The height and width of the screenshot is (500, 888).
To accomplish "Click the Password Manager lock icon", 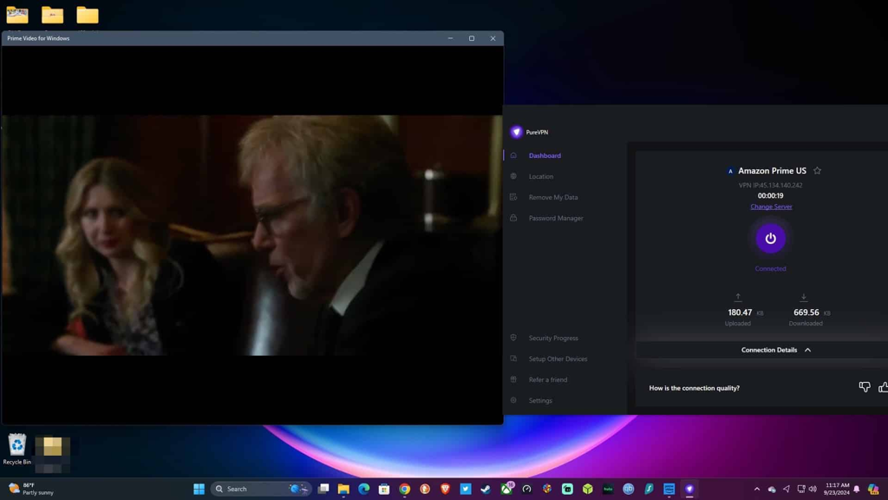I will (x=514, y=218).
